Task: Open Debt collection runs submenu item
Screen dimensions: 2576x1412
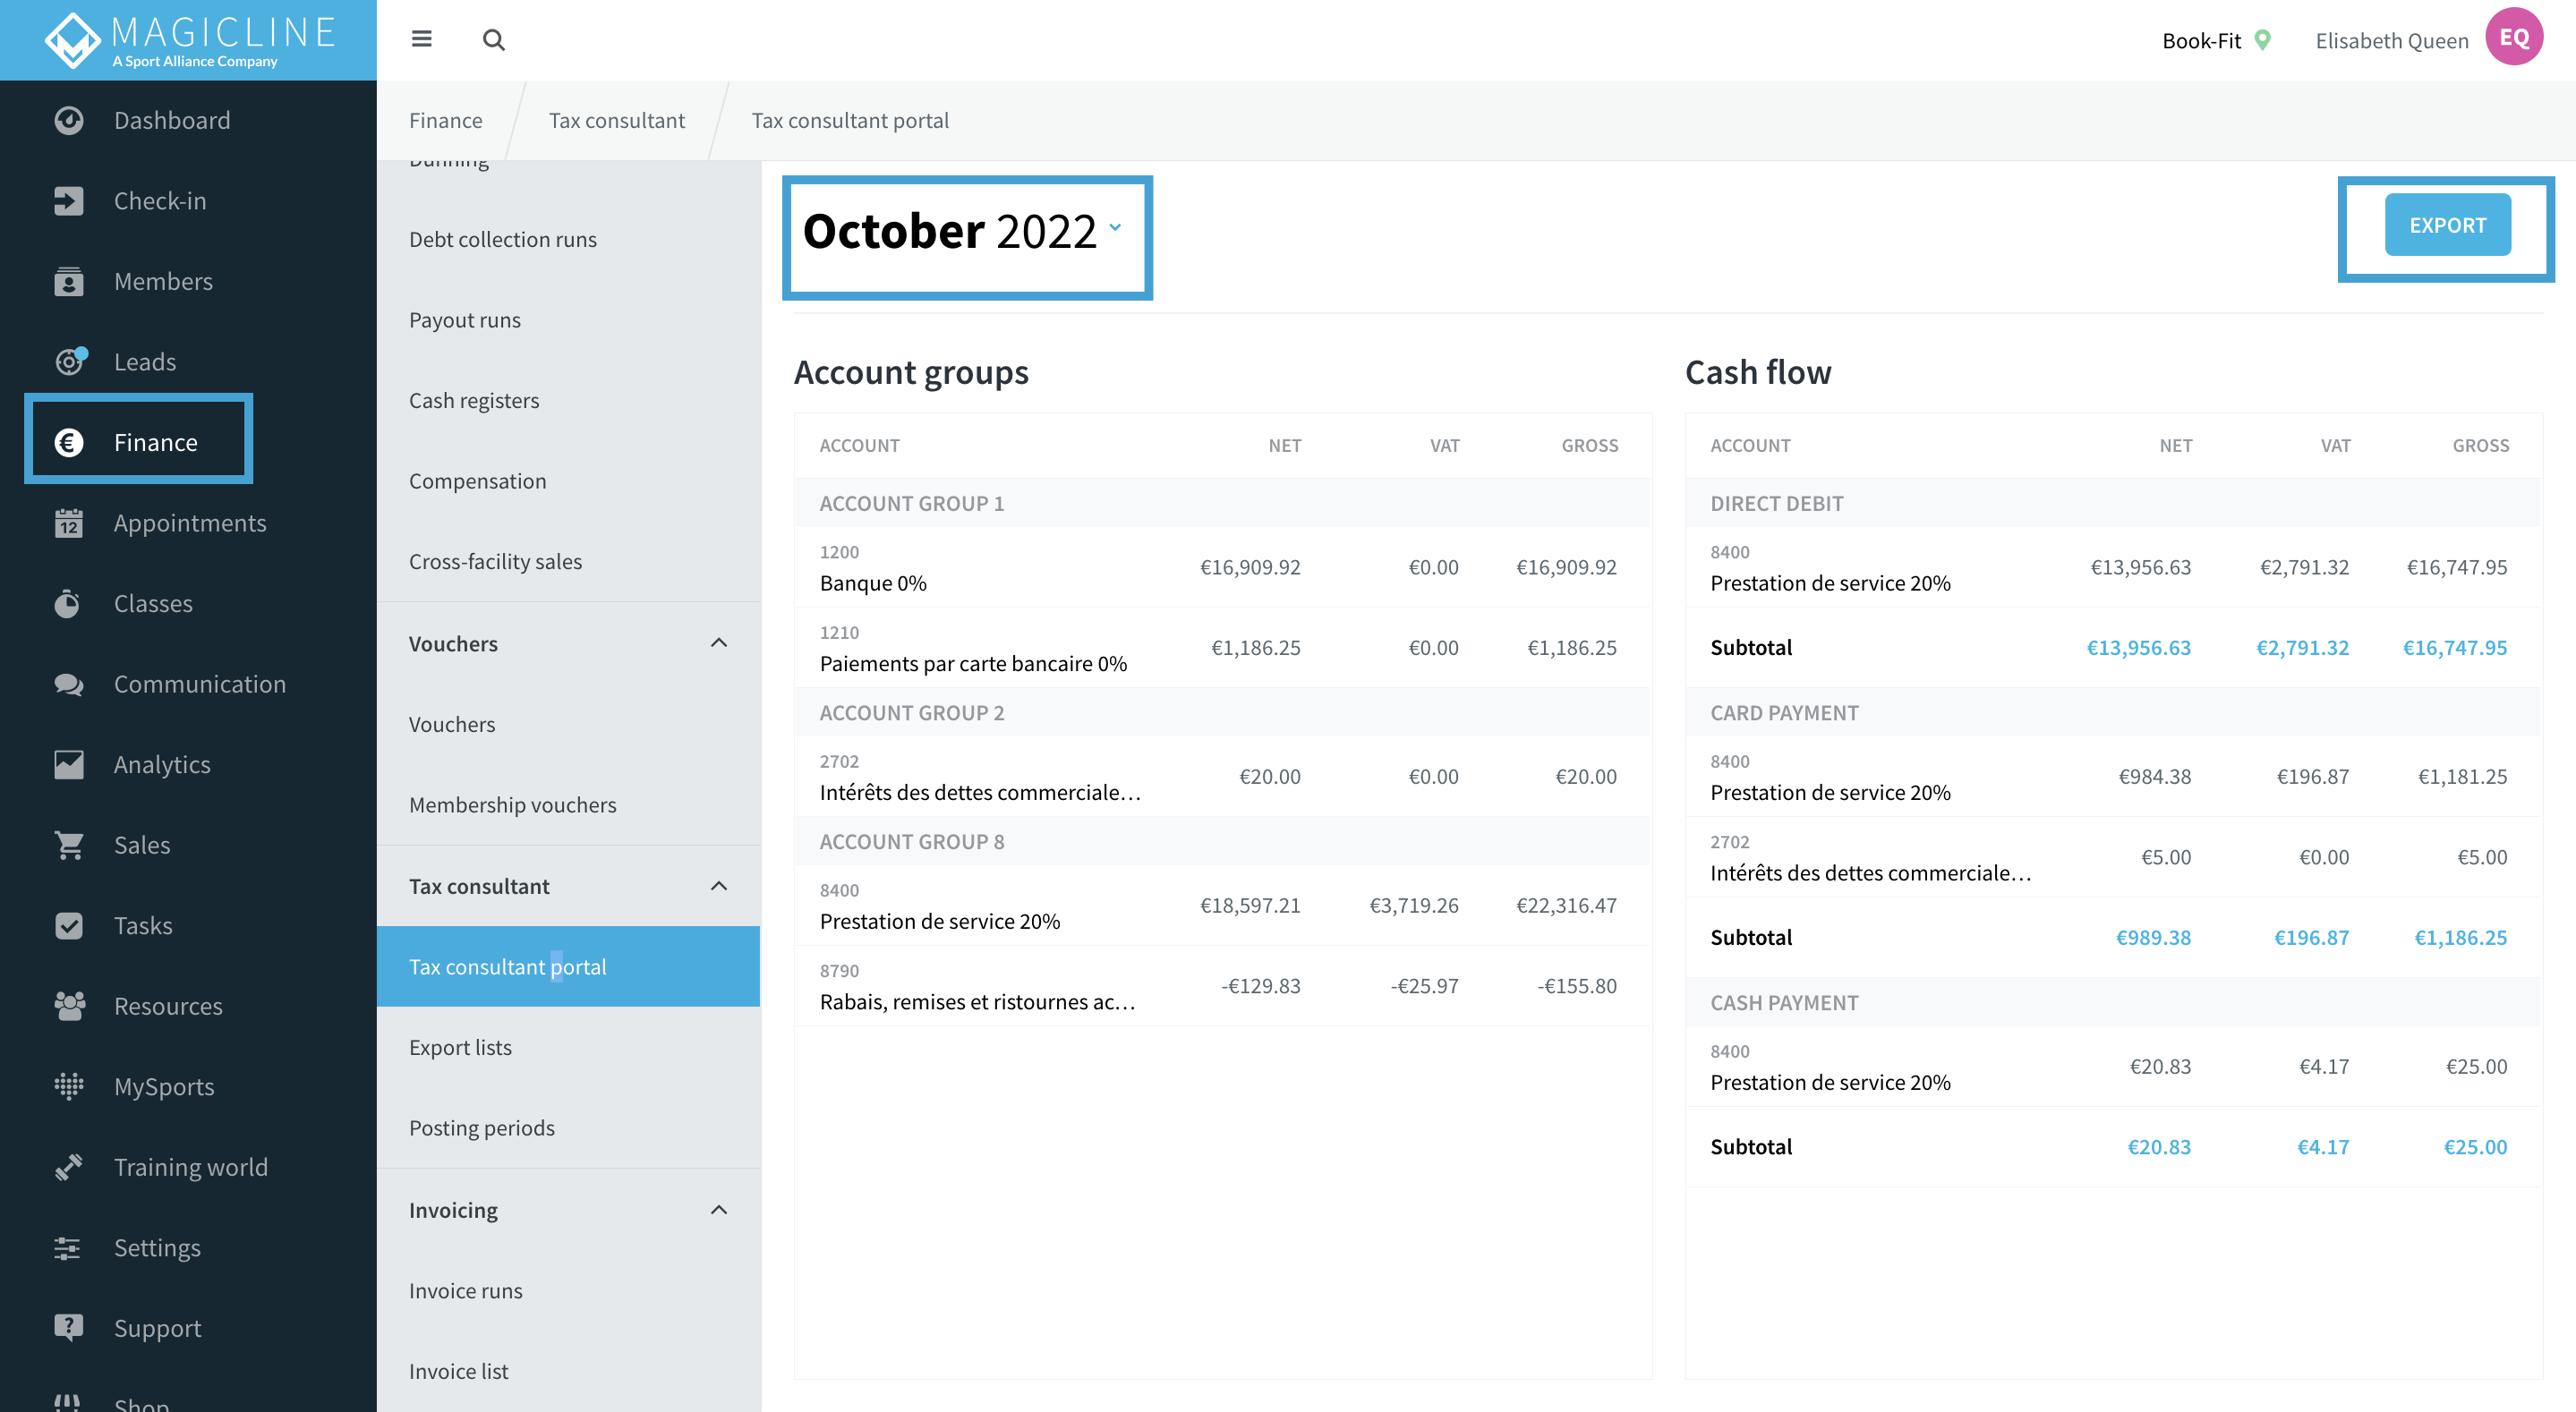Action: (x=568, y=240)
